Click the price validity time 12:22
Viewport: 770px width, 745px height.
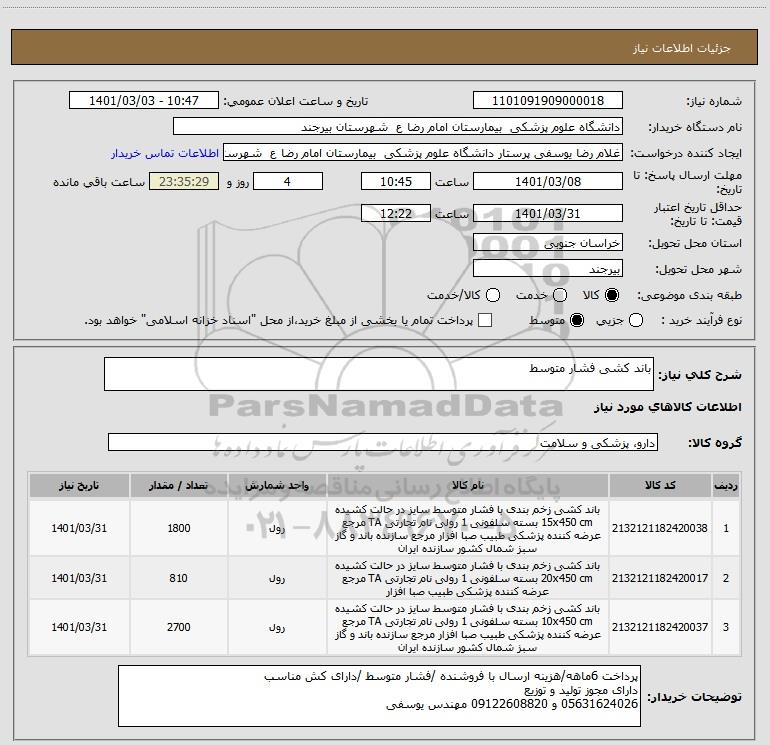[x=396, y=213]
